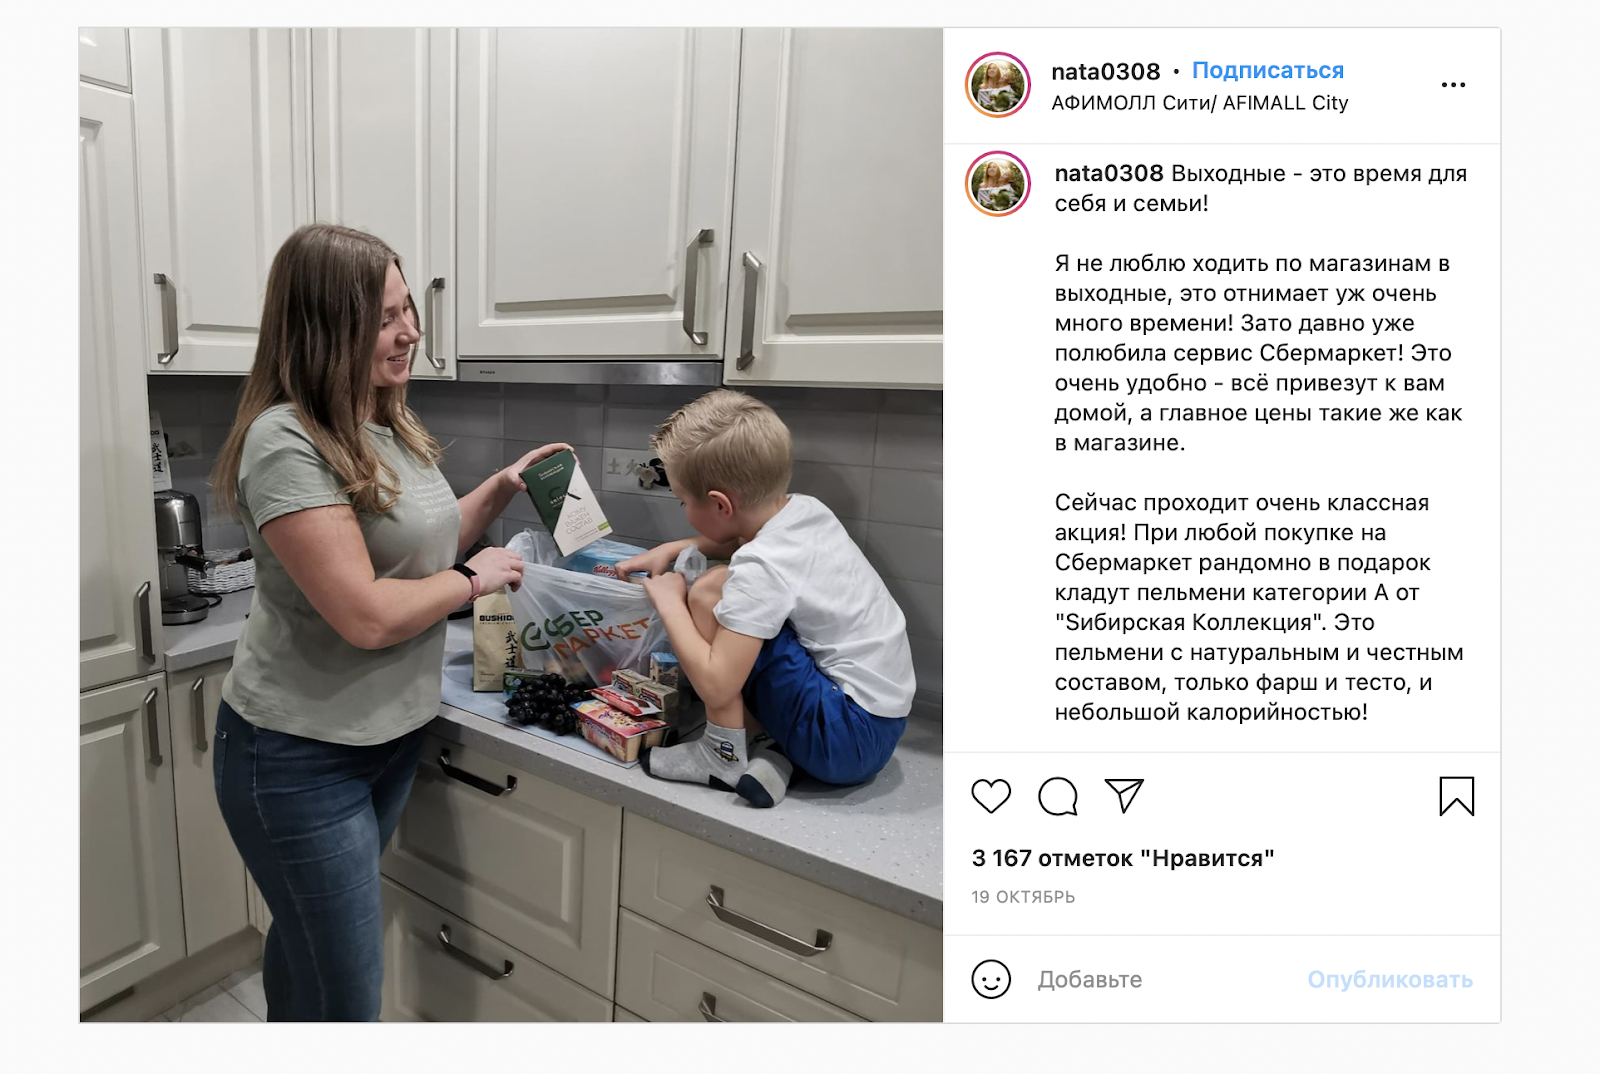Screen dimensions: 1600x1074
Task: Click the caption paragraph about Сибирская Коллекция пельмени
Action: pos(1258,607)
